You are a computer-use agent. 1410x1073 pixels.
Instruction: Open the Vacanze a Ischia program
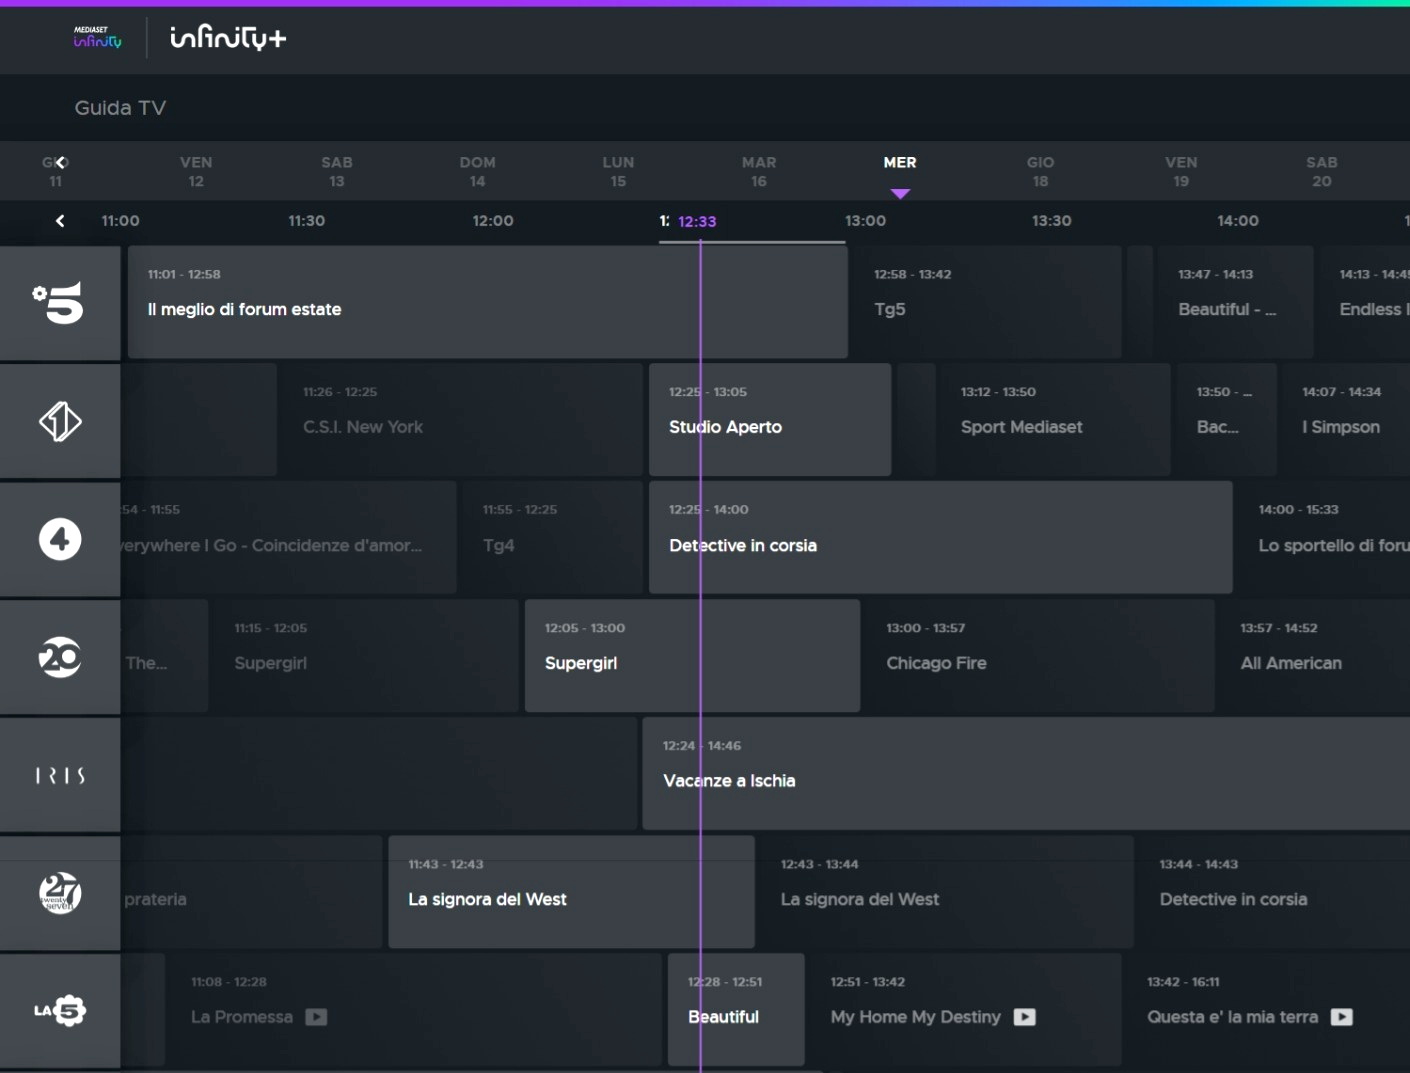tap(1026, 774)
